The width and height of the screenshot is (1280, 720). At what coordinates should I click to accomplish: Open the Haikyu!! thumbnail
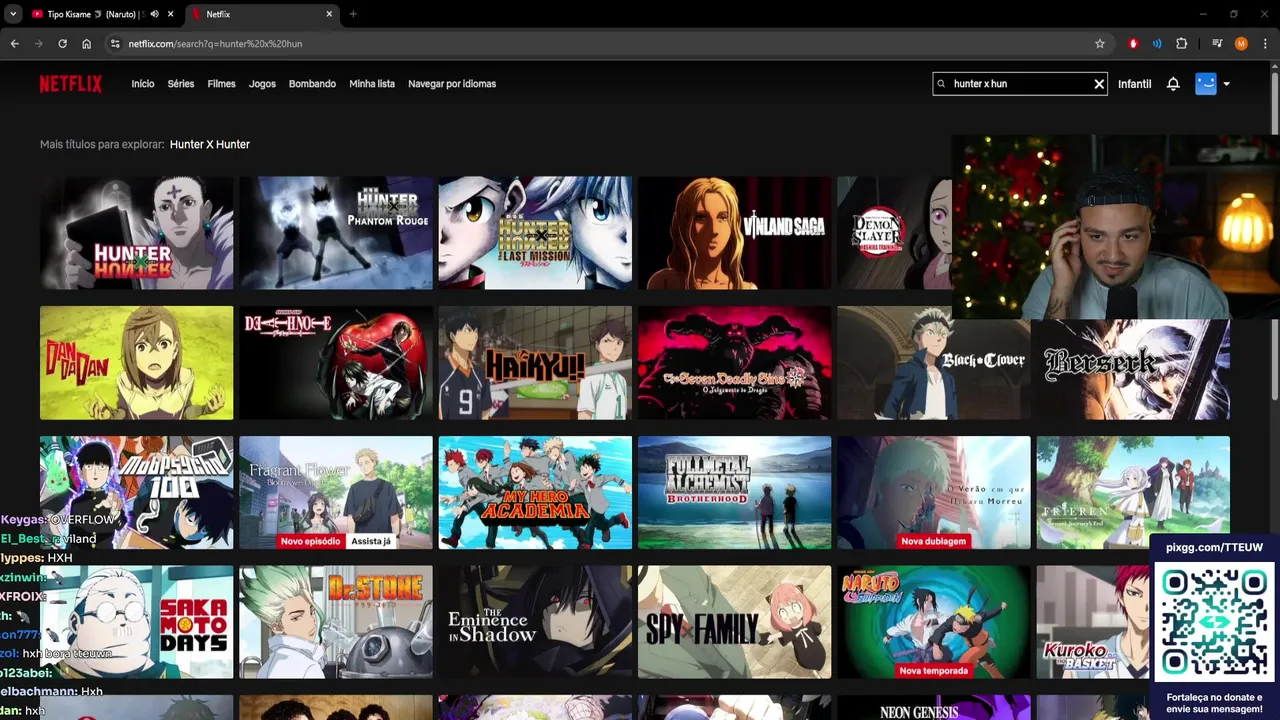point(535,363)
